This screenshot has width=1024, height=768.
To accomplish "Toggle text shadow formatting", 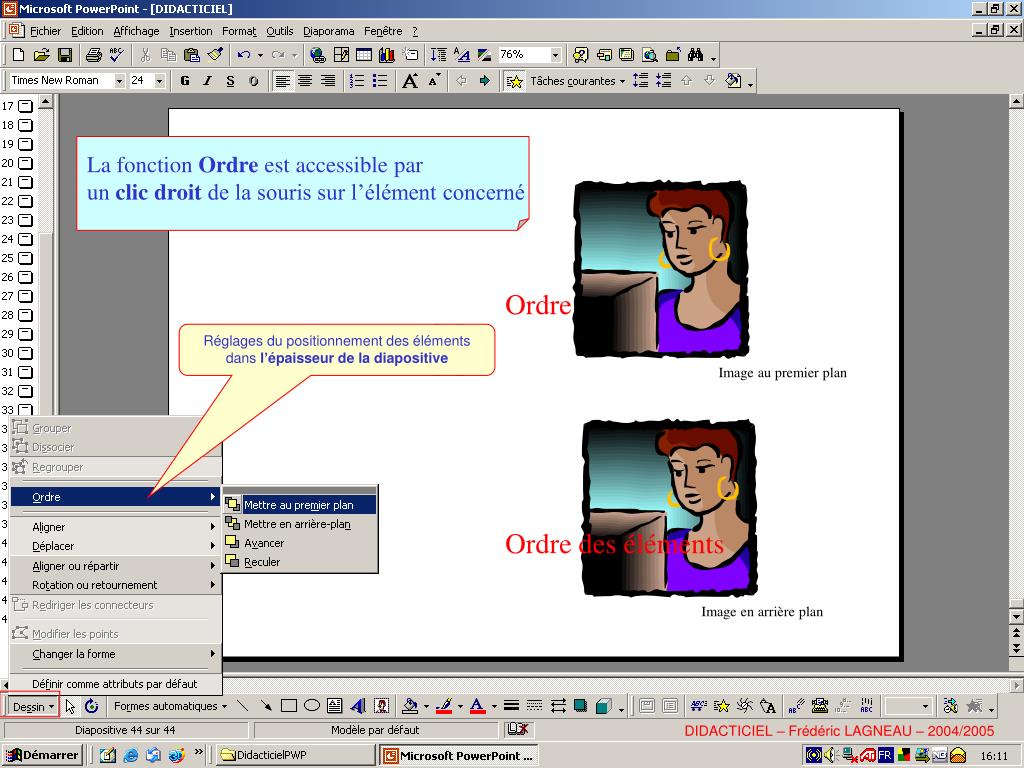I will coord(253,81).
